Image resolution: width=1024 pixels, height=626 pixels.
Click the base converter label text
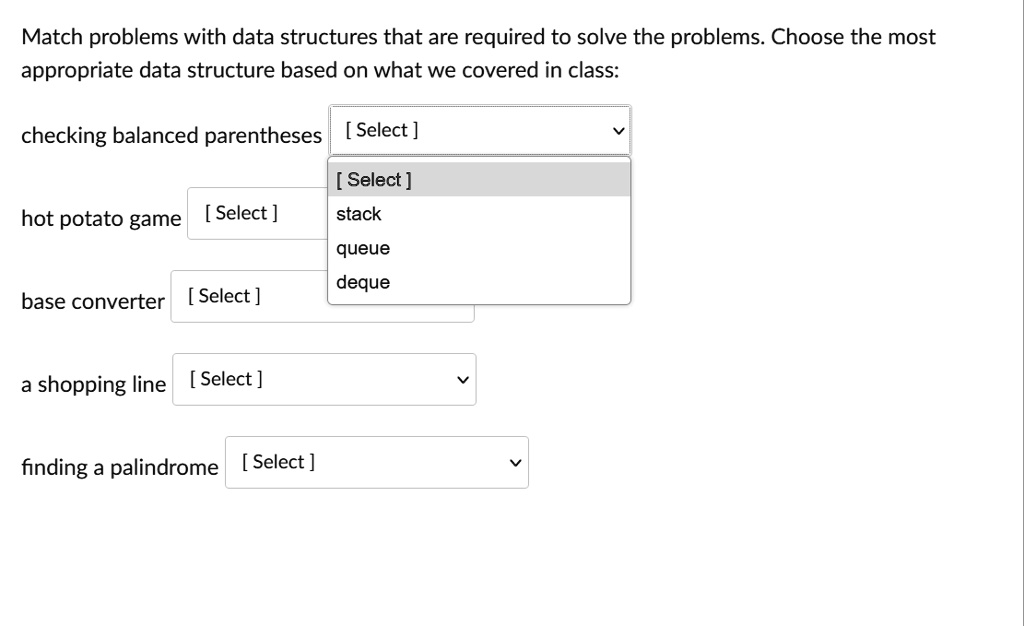(x=93, y=301)
